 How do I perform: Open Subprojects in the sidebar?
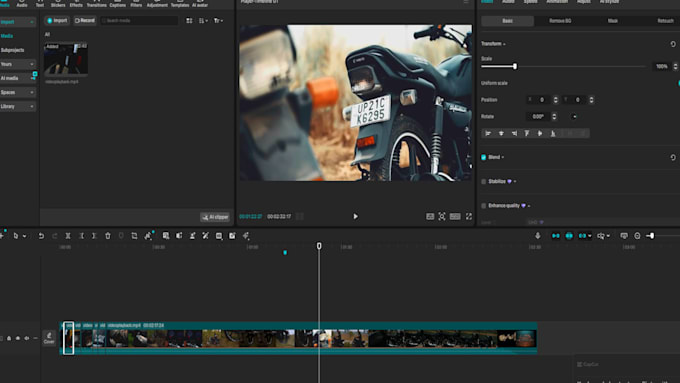pos(13,50)
